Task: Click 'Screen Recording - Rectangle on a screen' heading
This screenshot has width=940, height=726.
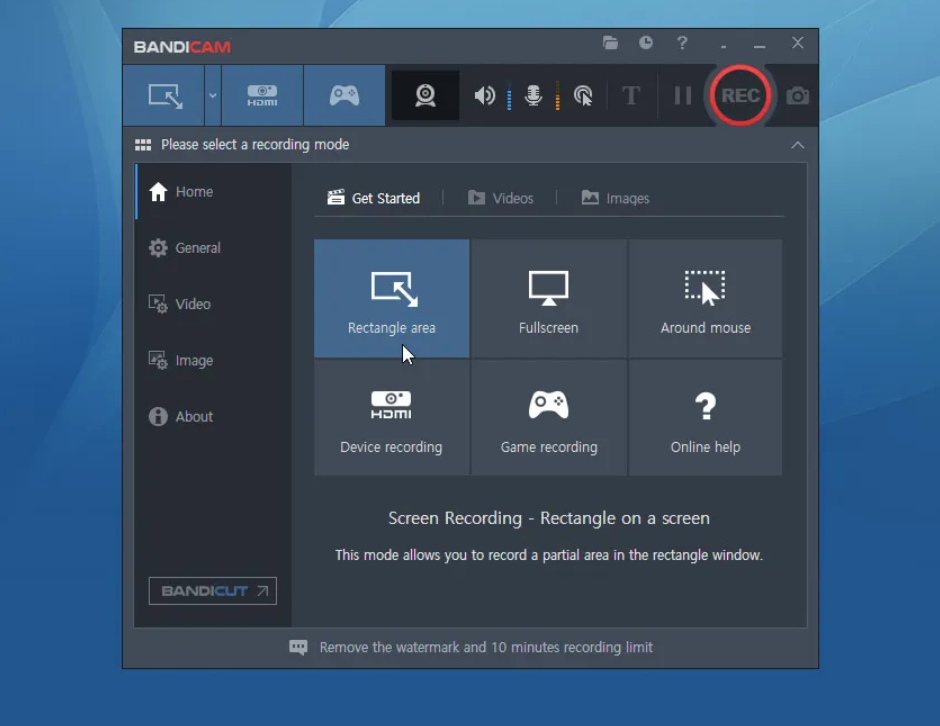Action: click(x=549, y=518)
